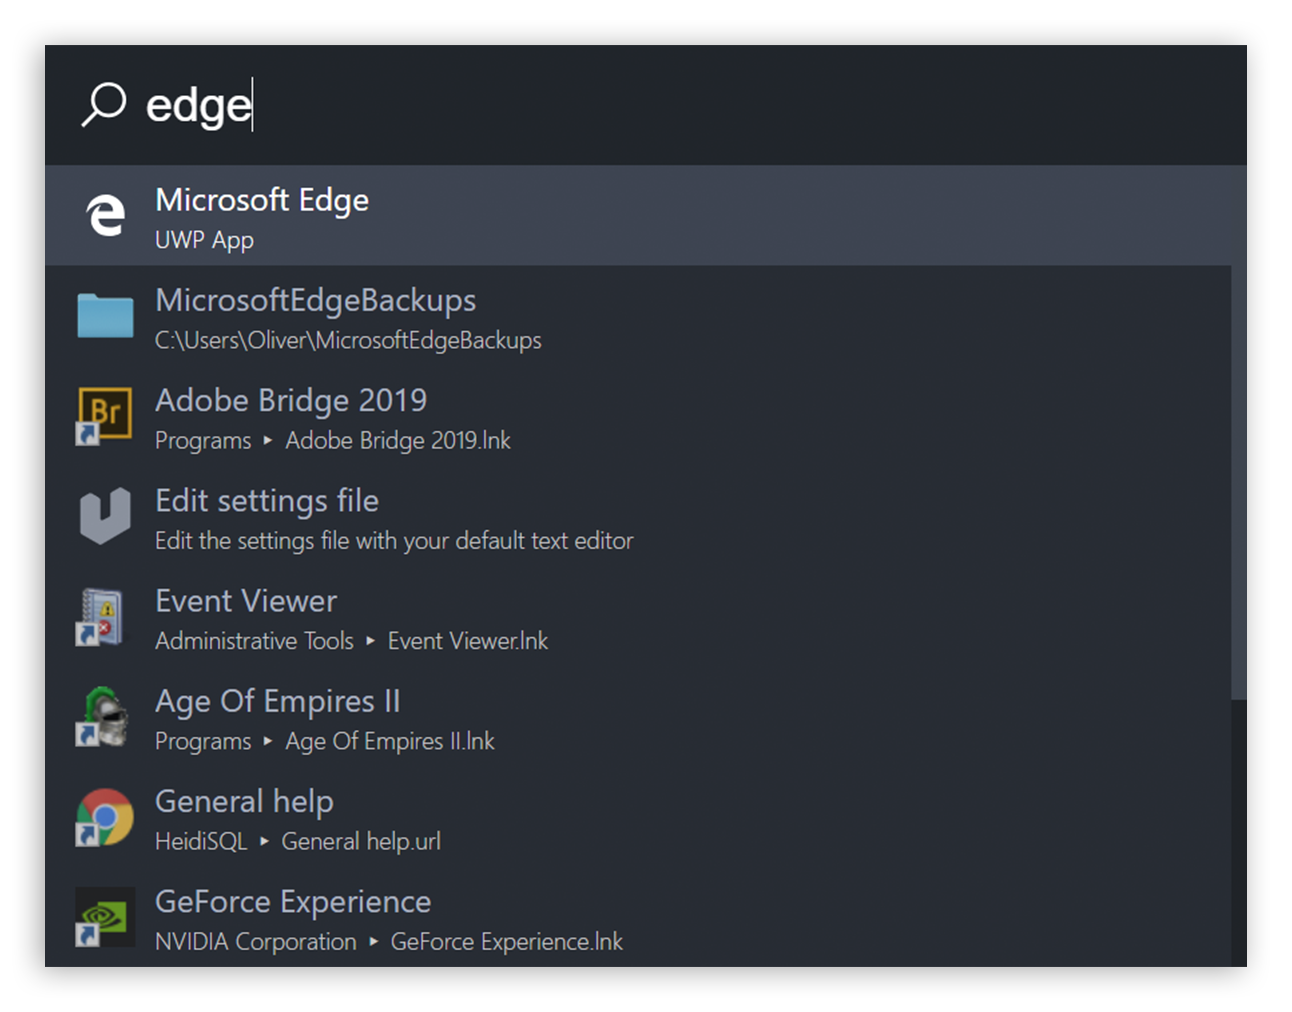Select the General help result title
The height and width of the screenshot is (1012, 1292).
click(x=244, y=802)
